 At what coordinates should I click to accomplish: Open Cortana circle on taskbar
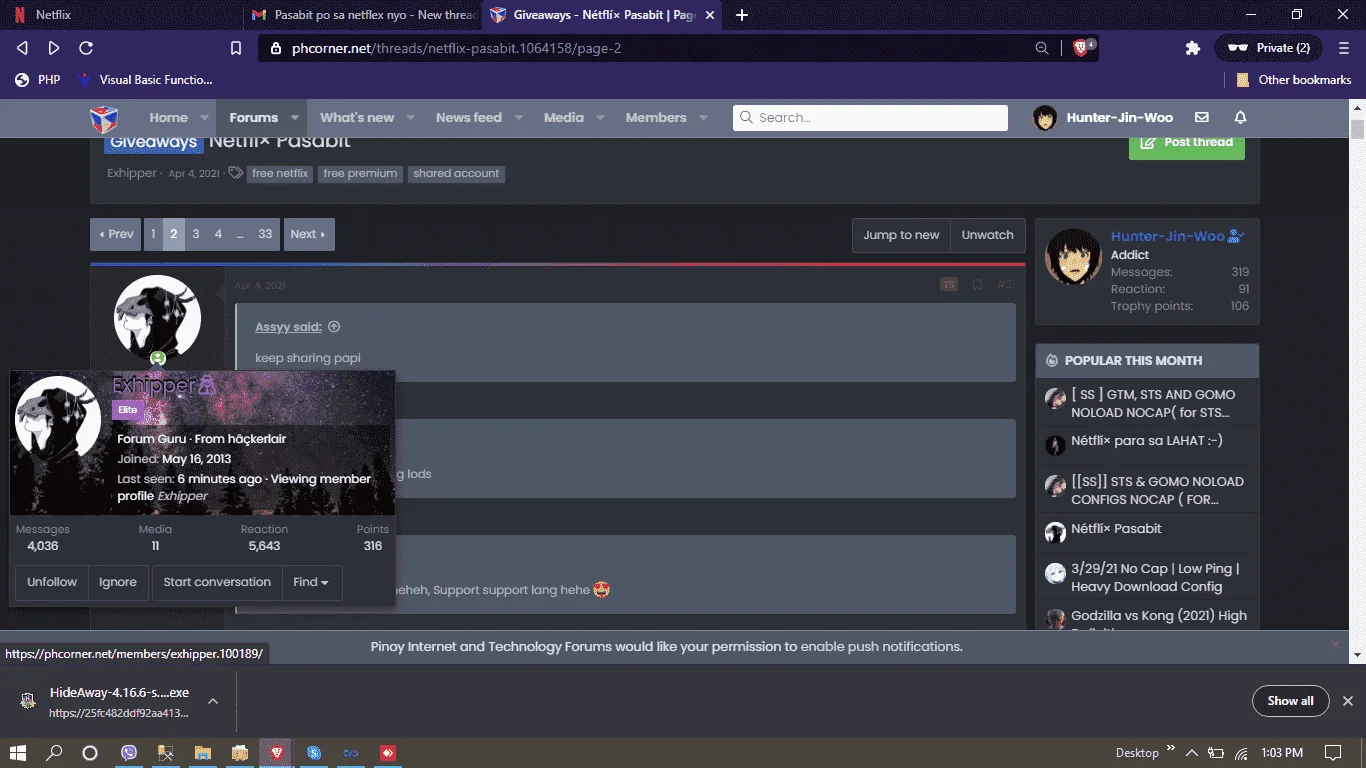click(90, 752)
